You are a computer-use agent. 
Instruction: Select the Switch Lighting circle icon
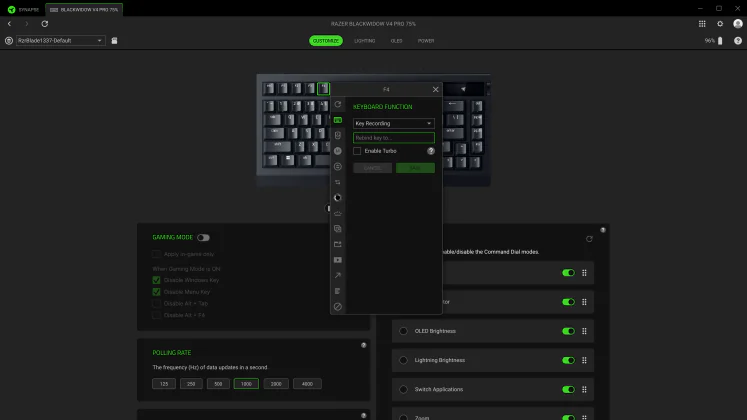[x=338, y=198]
